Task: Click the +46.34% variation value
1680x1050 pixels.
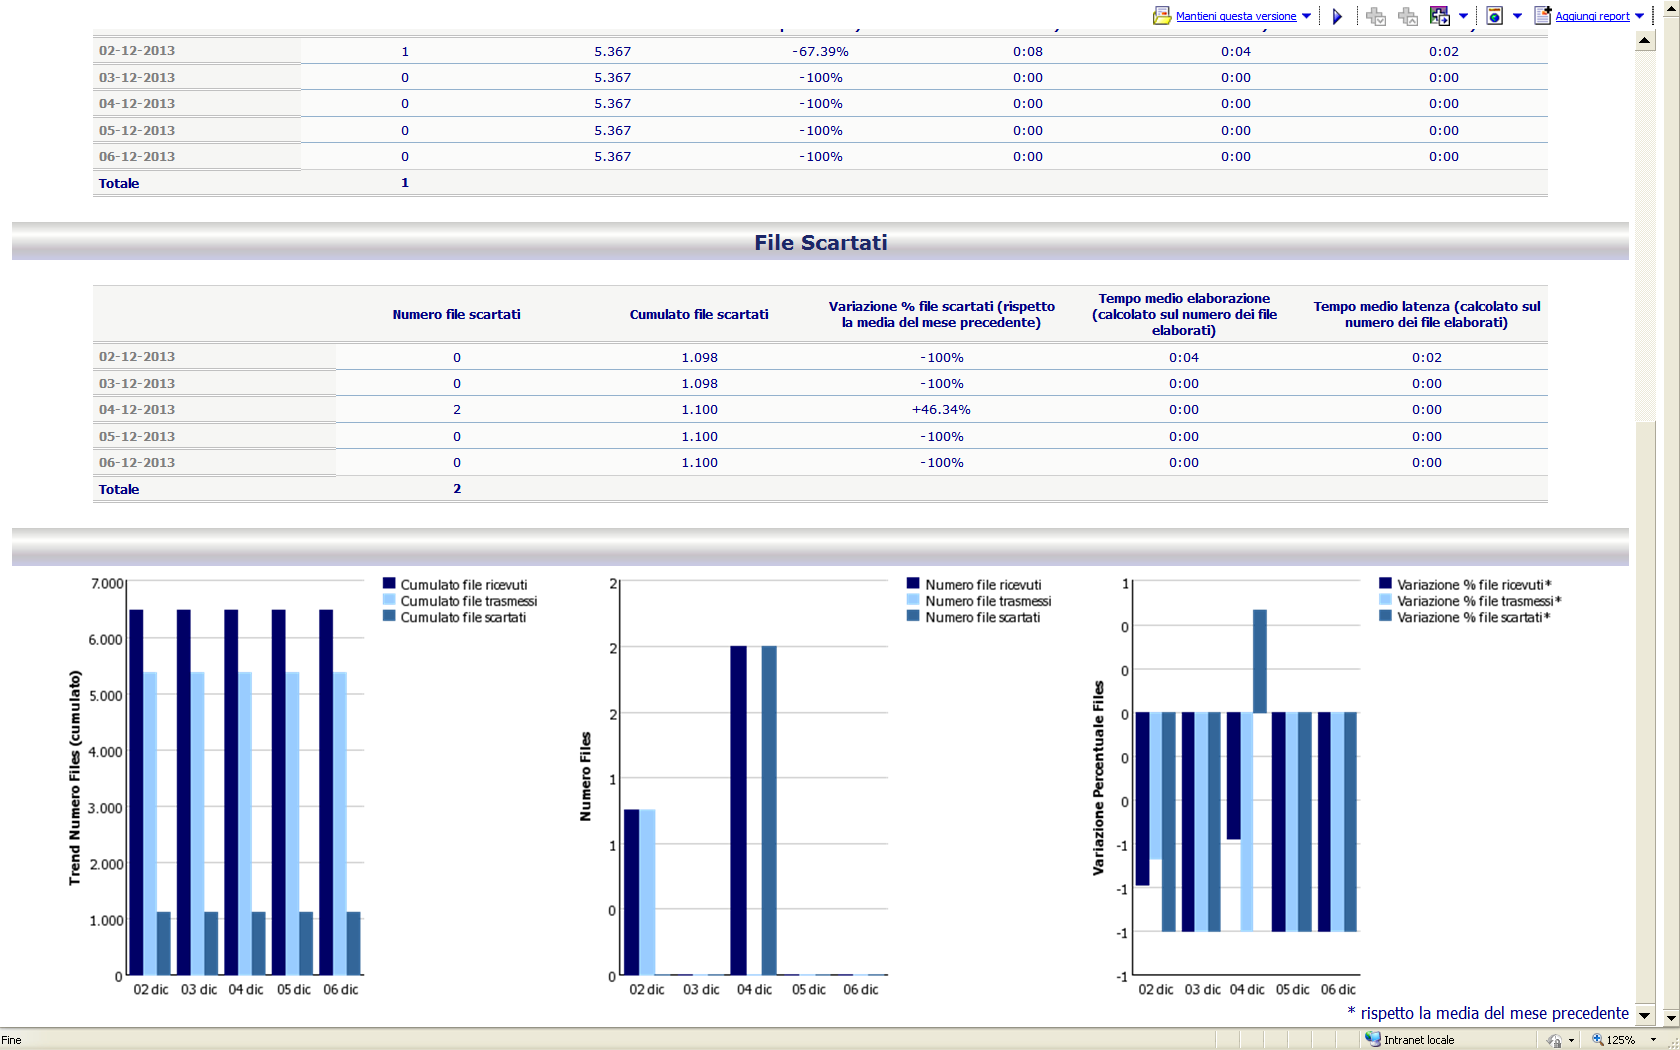Action: point(941,409)
